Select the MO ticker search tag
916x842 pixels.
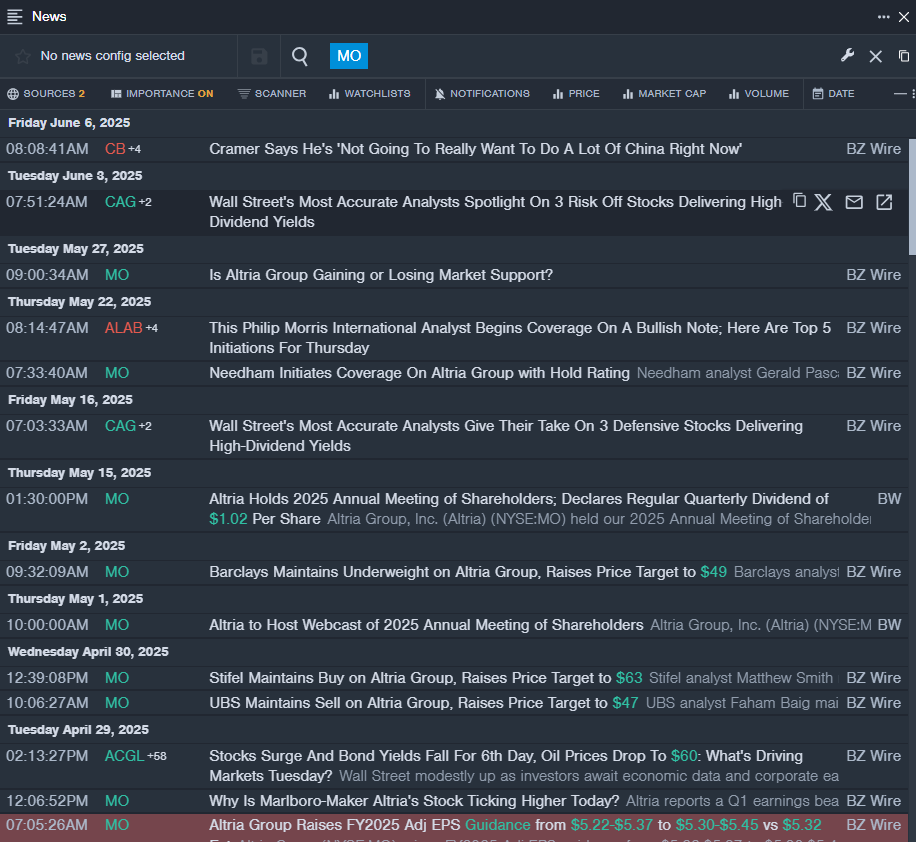349,56
